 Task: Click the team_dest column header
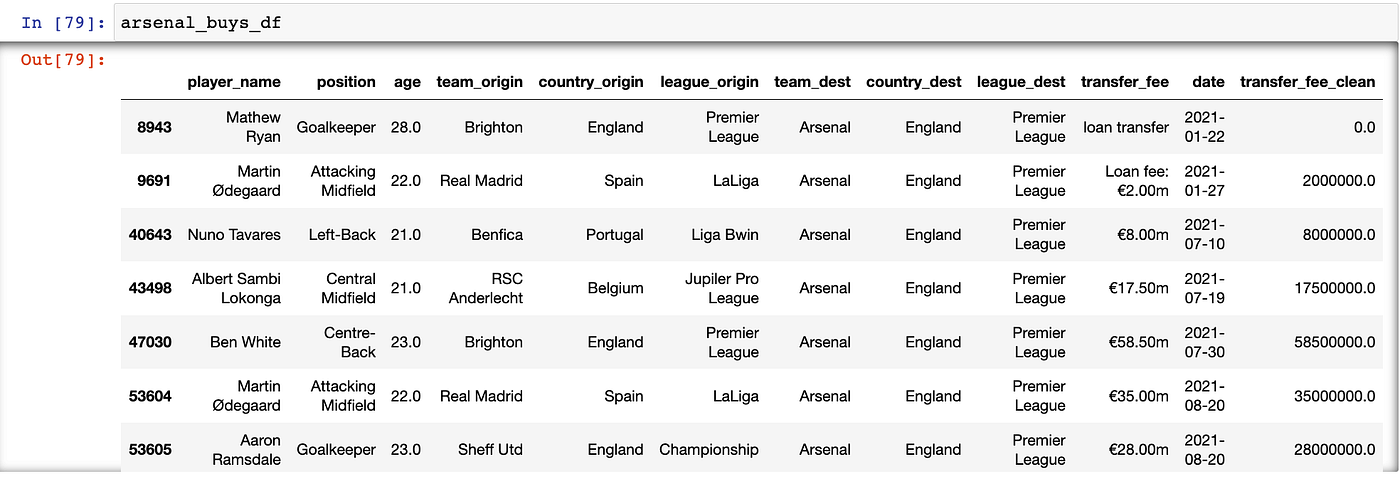click(x=812, y=82)
